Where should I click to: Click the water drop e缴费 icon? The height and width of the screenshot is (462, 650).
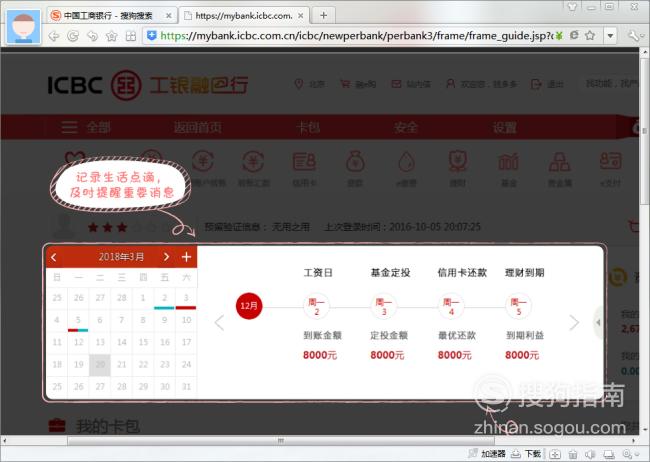point(407,162)
